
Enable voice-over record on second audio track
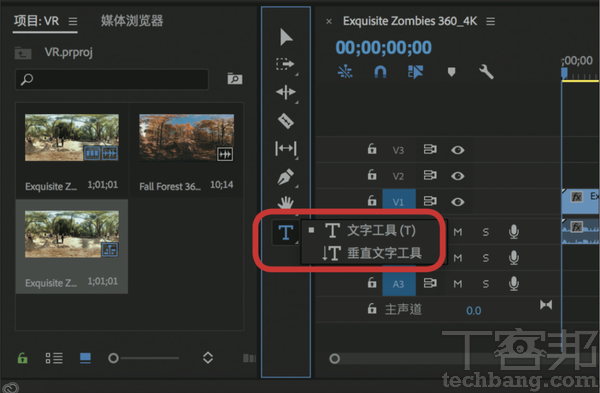pos(514,258)
